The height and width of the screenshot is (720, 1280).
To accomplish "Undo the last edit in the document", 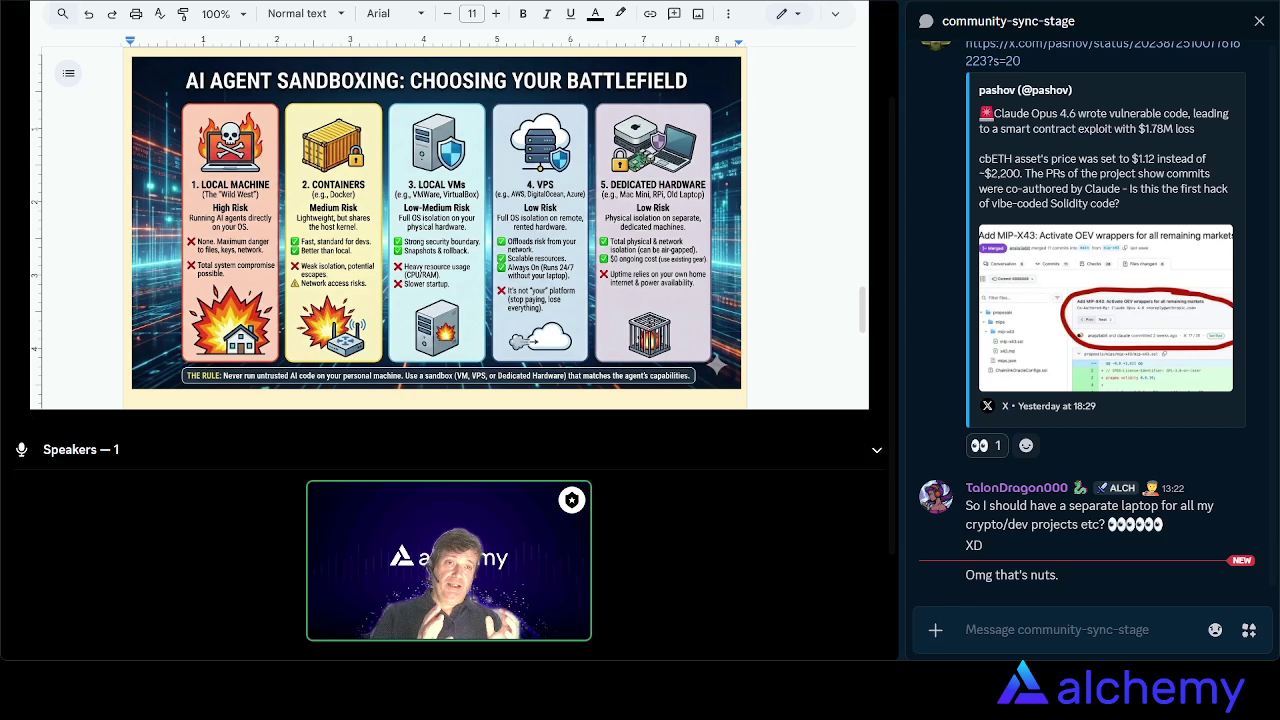I will [88, 14].
